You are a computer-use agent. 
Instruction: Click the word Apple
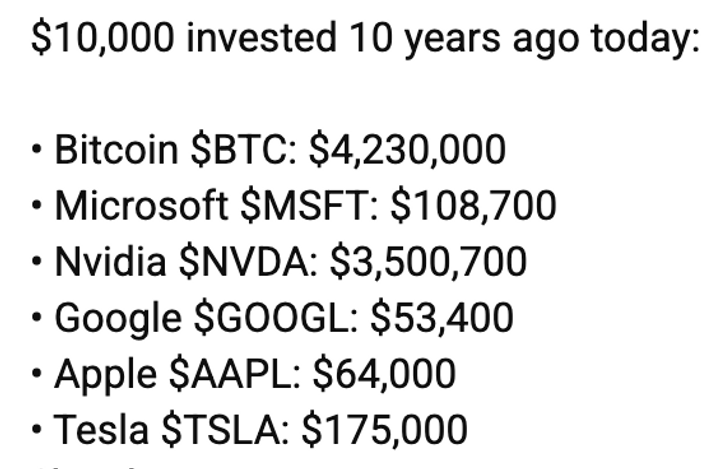tap(103, 374)
